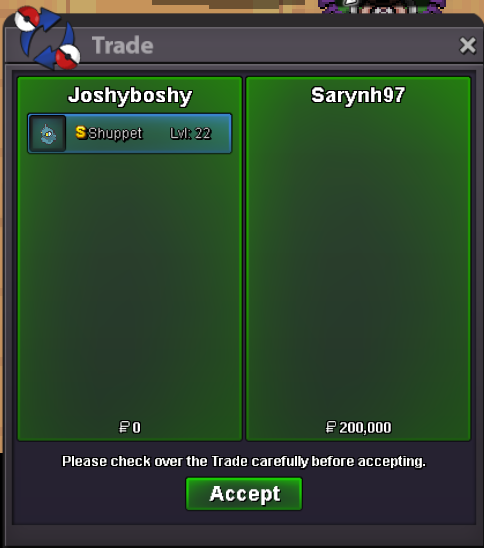Click empty area of Sarynh97's offer panel
The height and width of the screenshot is (548, 484).
pyautogui.click(x=358, y=262)
